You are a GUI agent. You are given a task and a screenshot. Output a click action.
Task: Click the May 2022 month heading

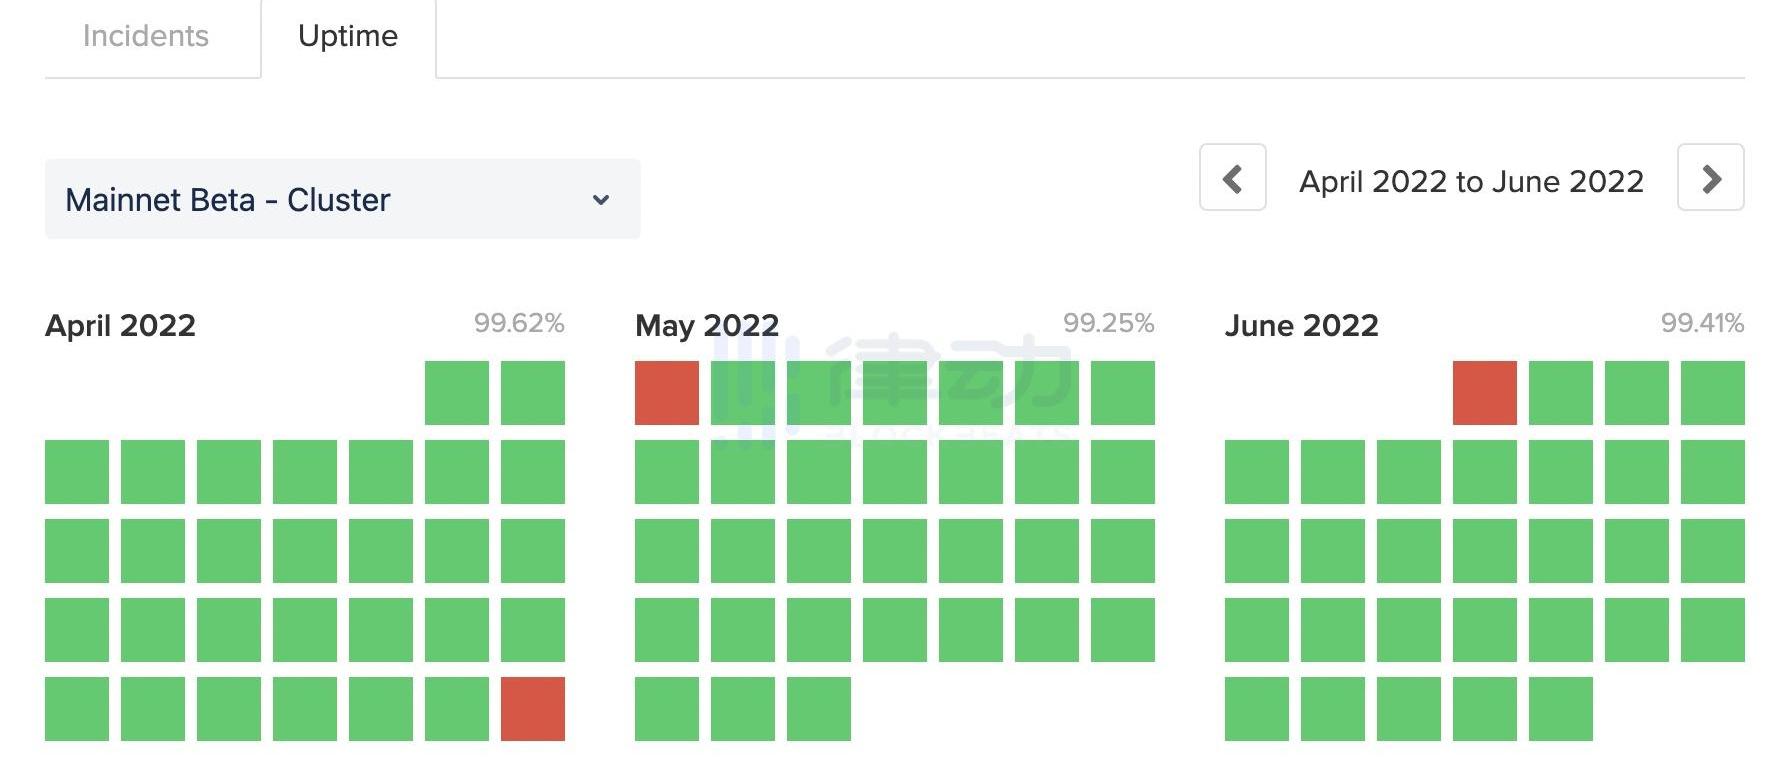pos(707,326)
